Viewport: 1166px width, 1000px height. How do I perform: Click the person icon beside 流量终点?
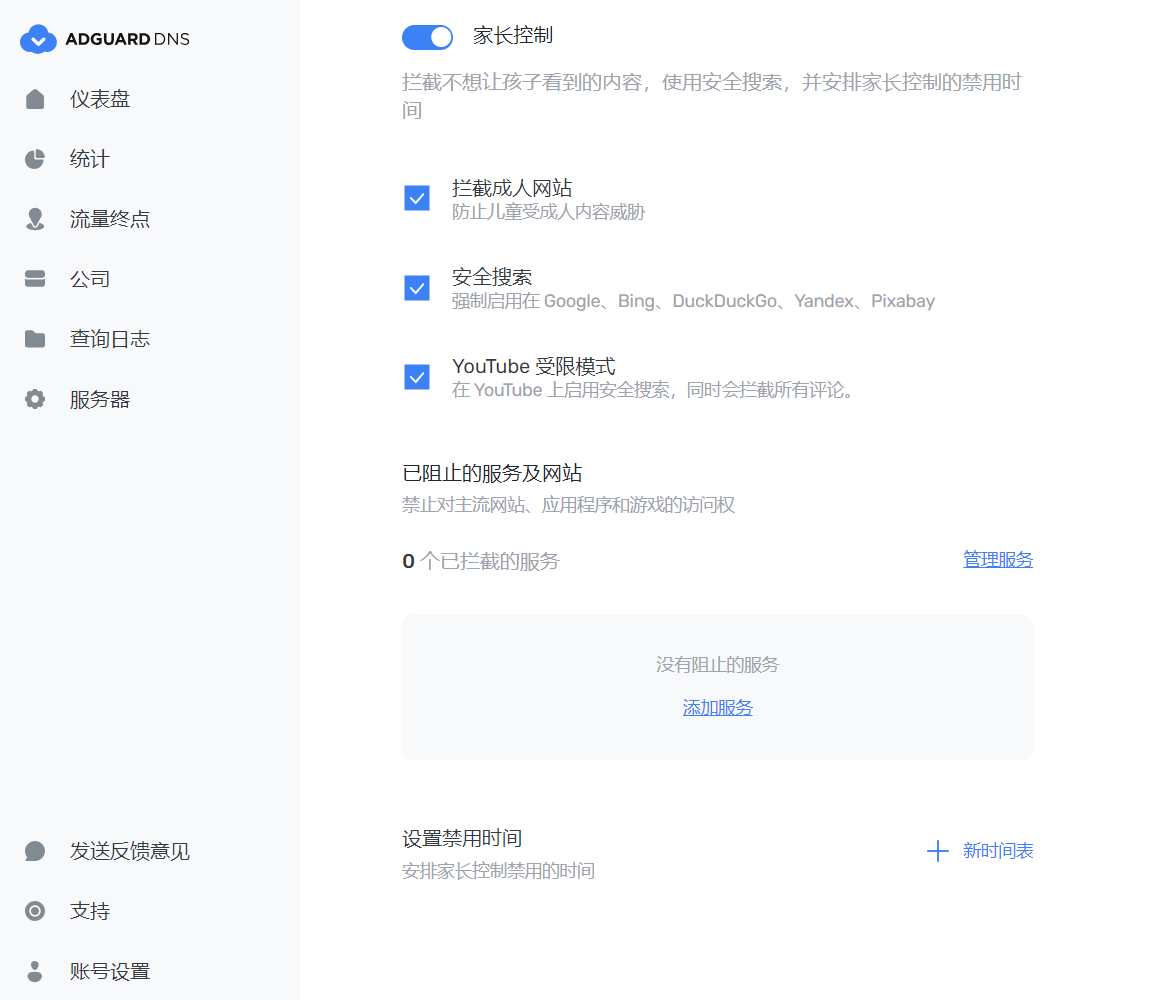35,219
